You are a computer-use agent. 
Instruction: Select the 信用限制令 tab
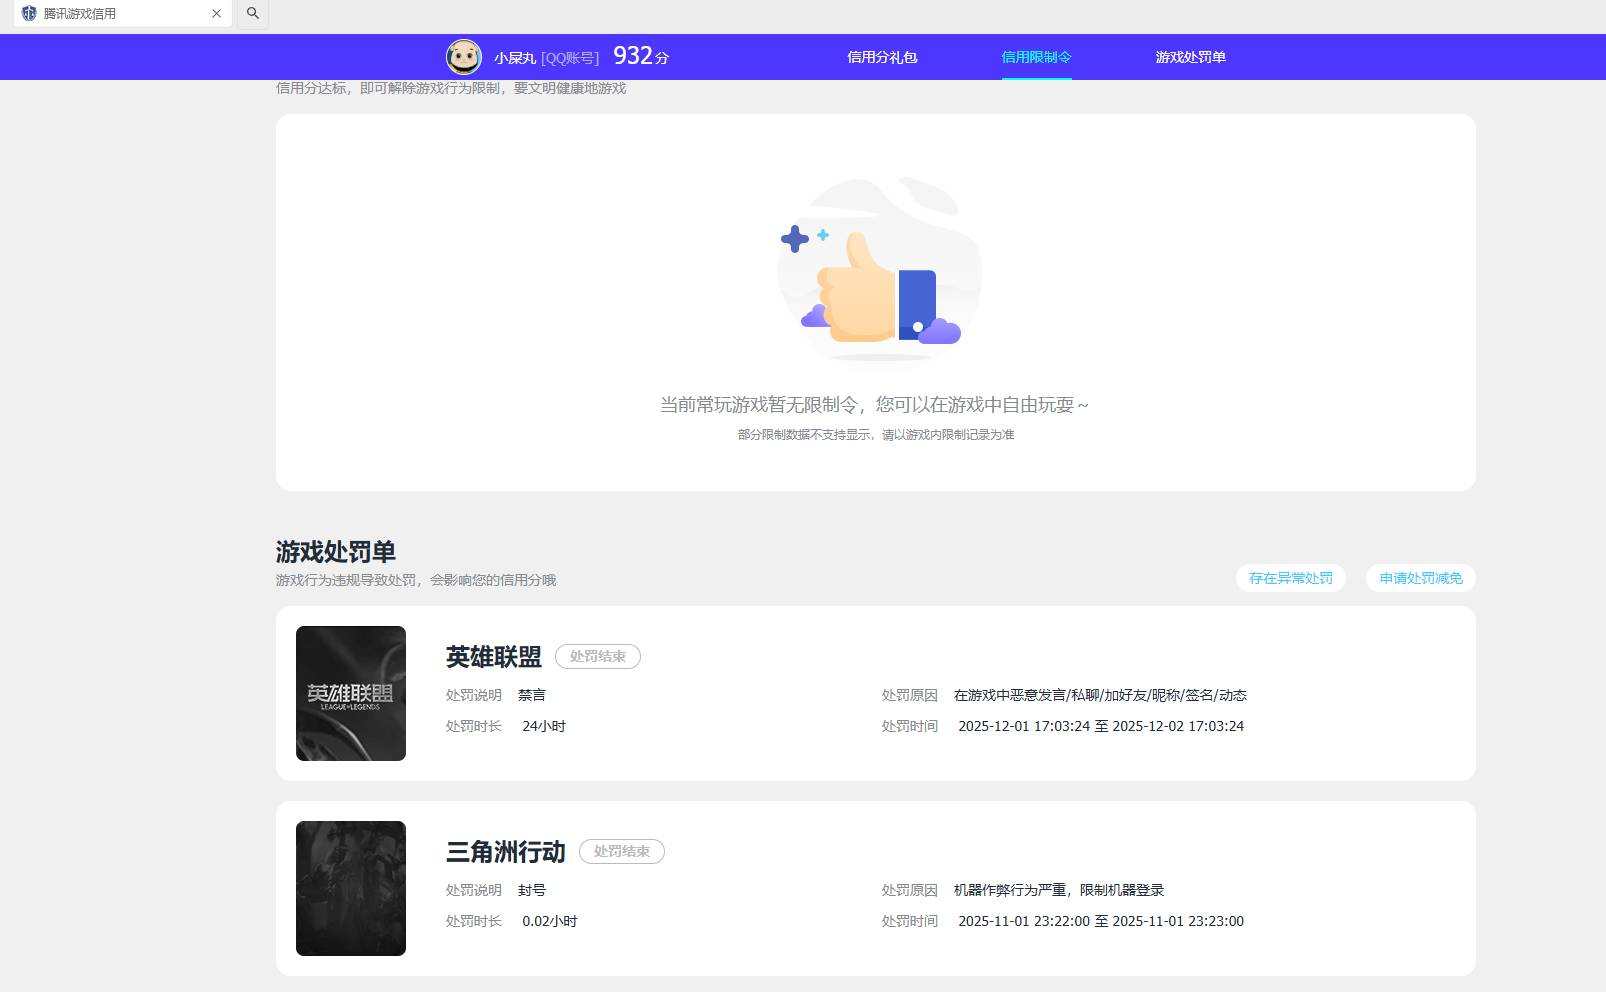coord(1036,57)
